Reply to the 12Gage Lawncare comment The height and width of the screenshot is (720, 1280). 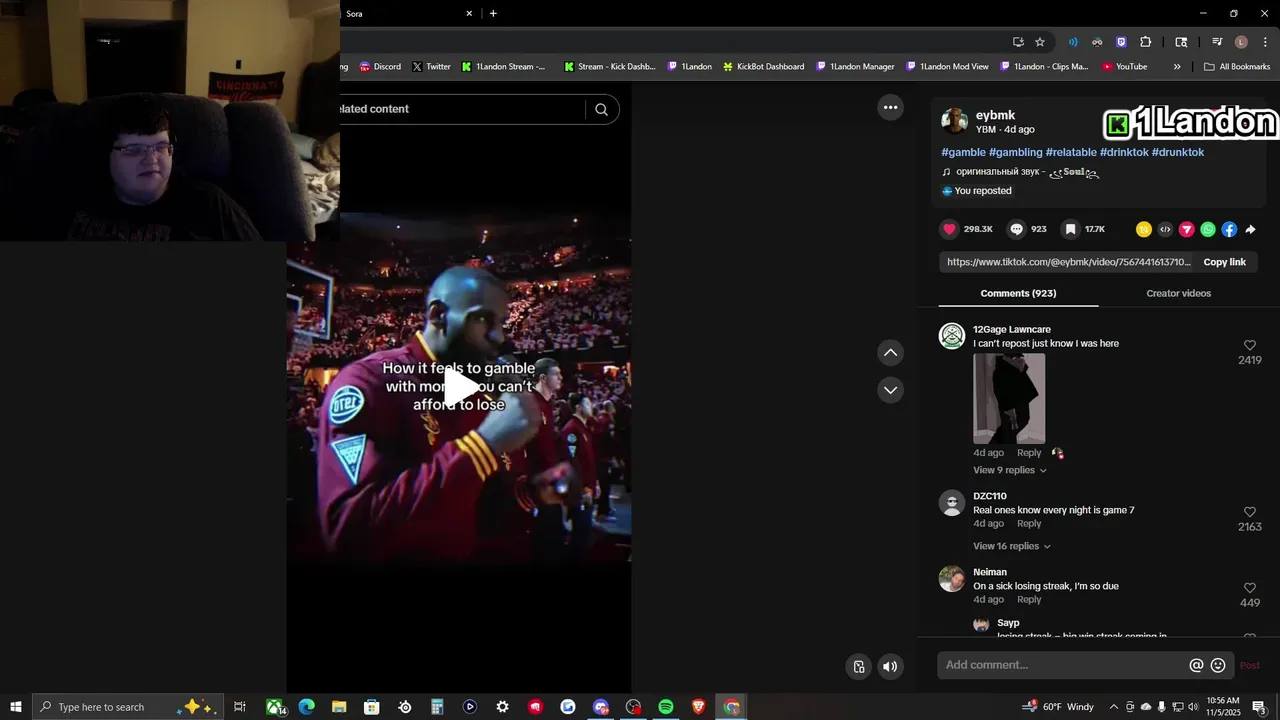click(x=1029, y=453)
